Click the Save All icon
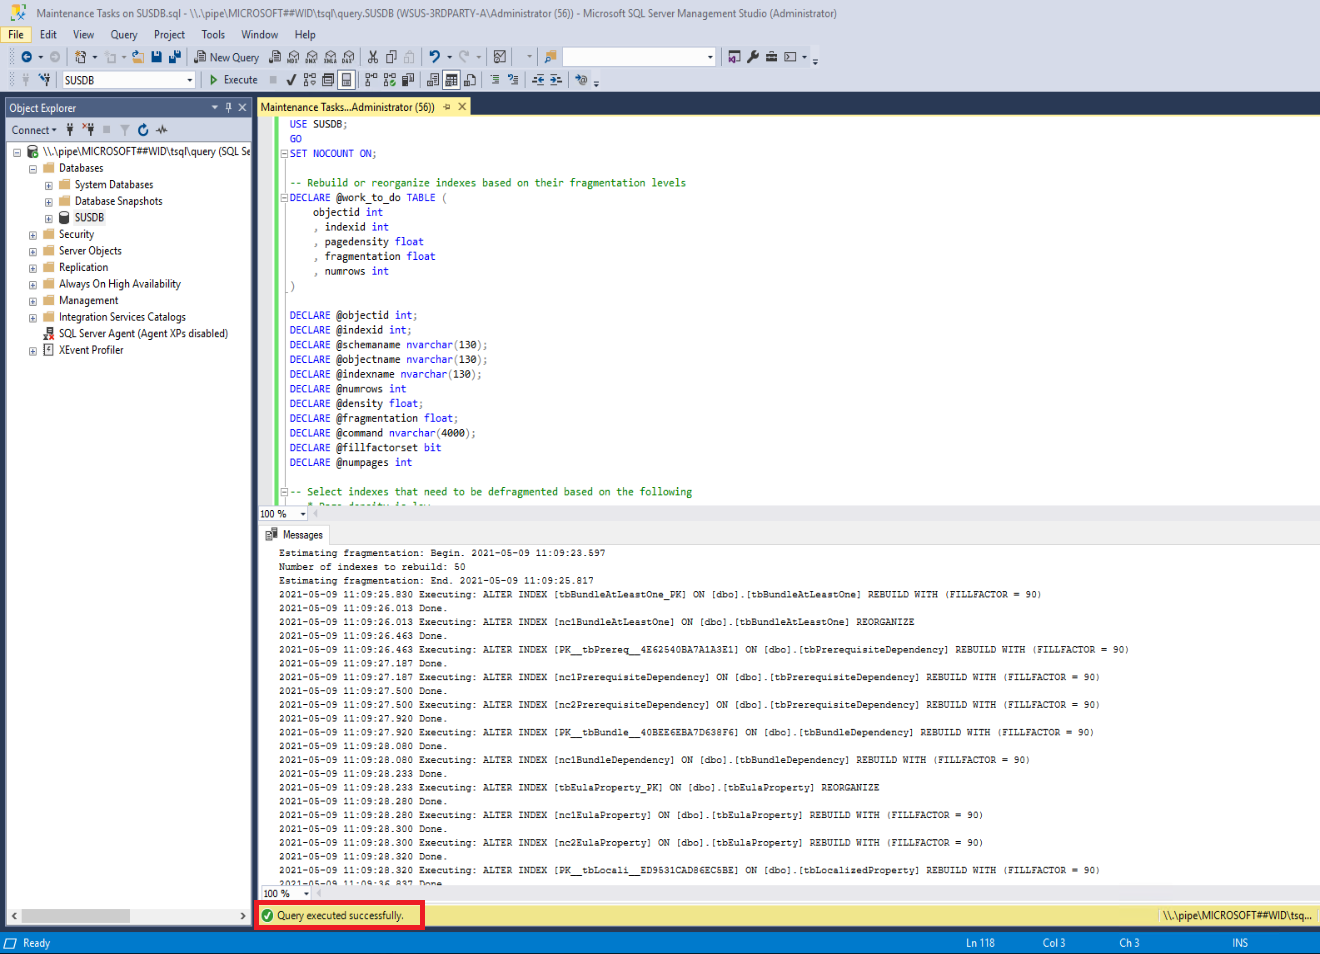The height and width of the screenshot is (954, 1320). (x=175, y=57)
